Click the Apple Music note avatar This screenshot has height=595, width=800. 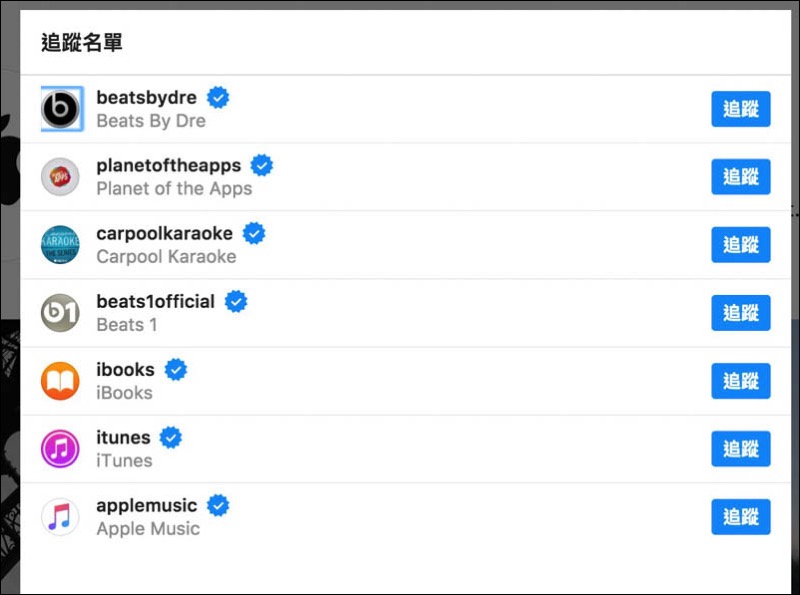[x=60, y=517]
